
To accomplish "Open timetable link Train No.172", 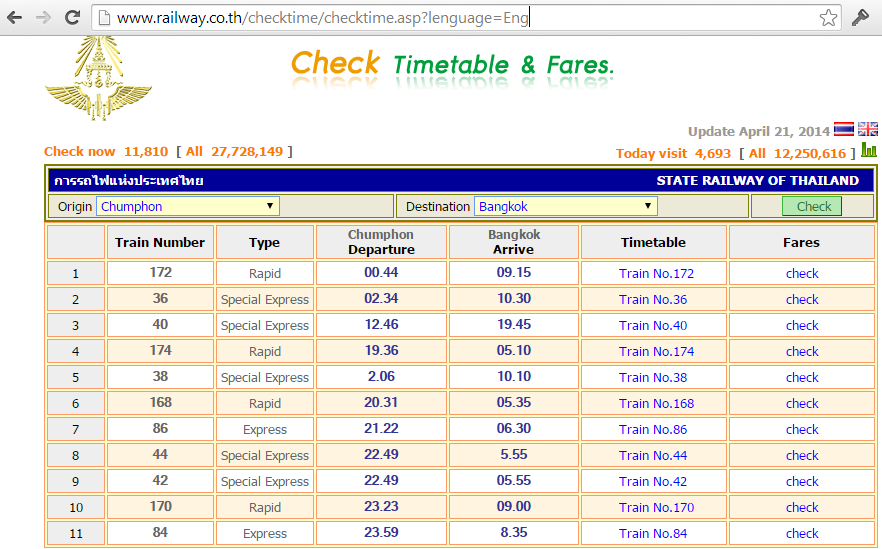I will click(656, 274).
